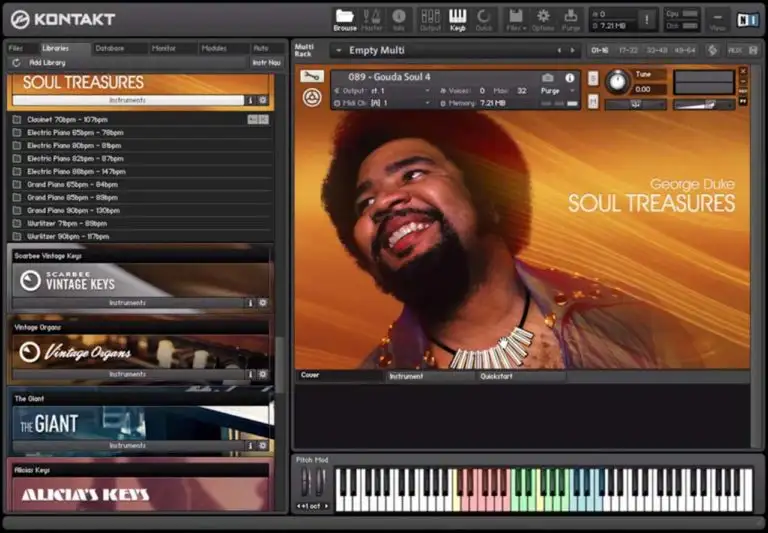
Task: Click the panic exclamation button
Action: (647, 20)
